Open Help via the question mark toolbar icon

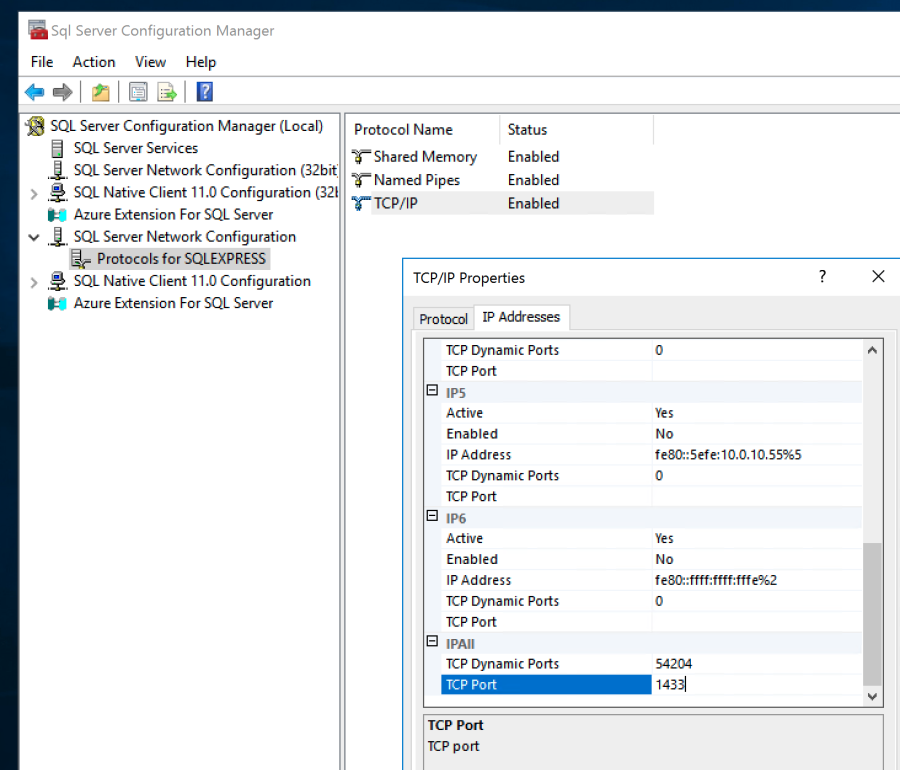(203, 91)
